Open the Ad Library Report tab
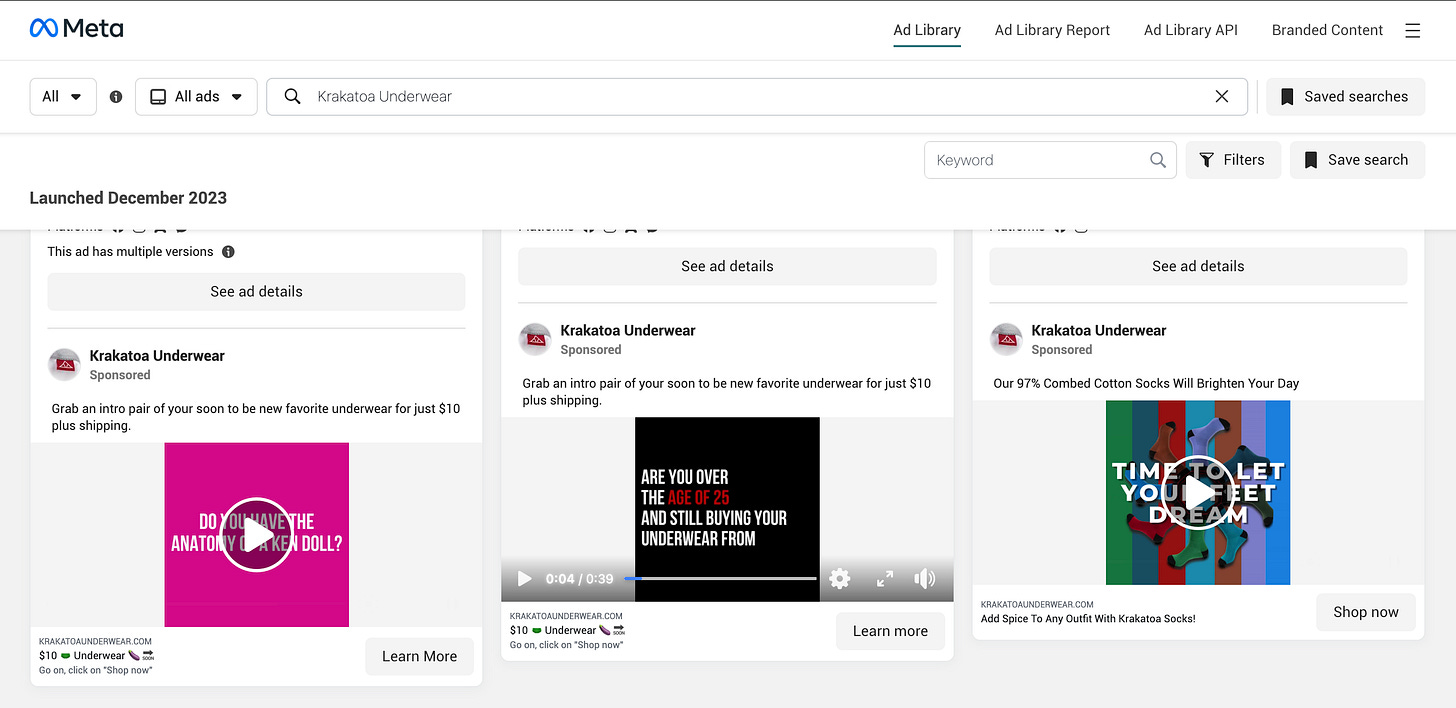This screenshot has height=708, width=1456. pyautogui.click(x=1052, y=30)
